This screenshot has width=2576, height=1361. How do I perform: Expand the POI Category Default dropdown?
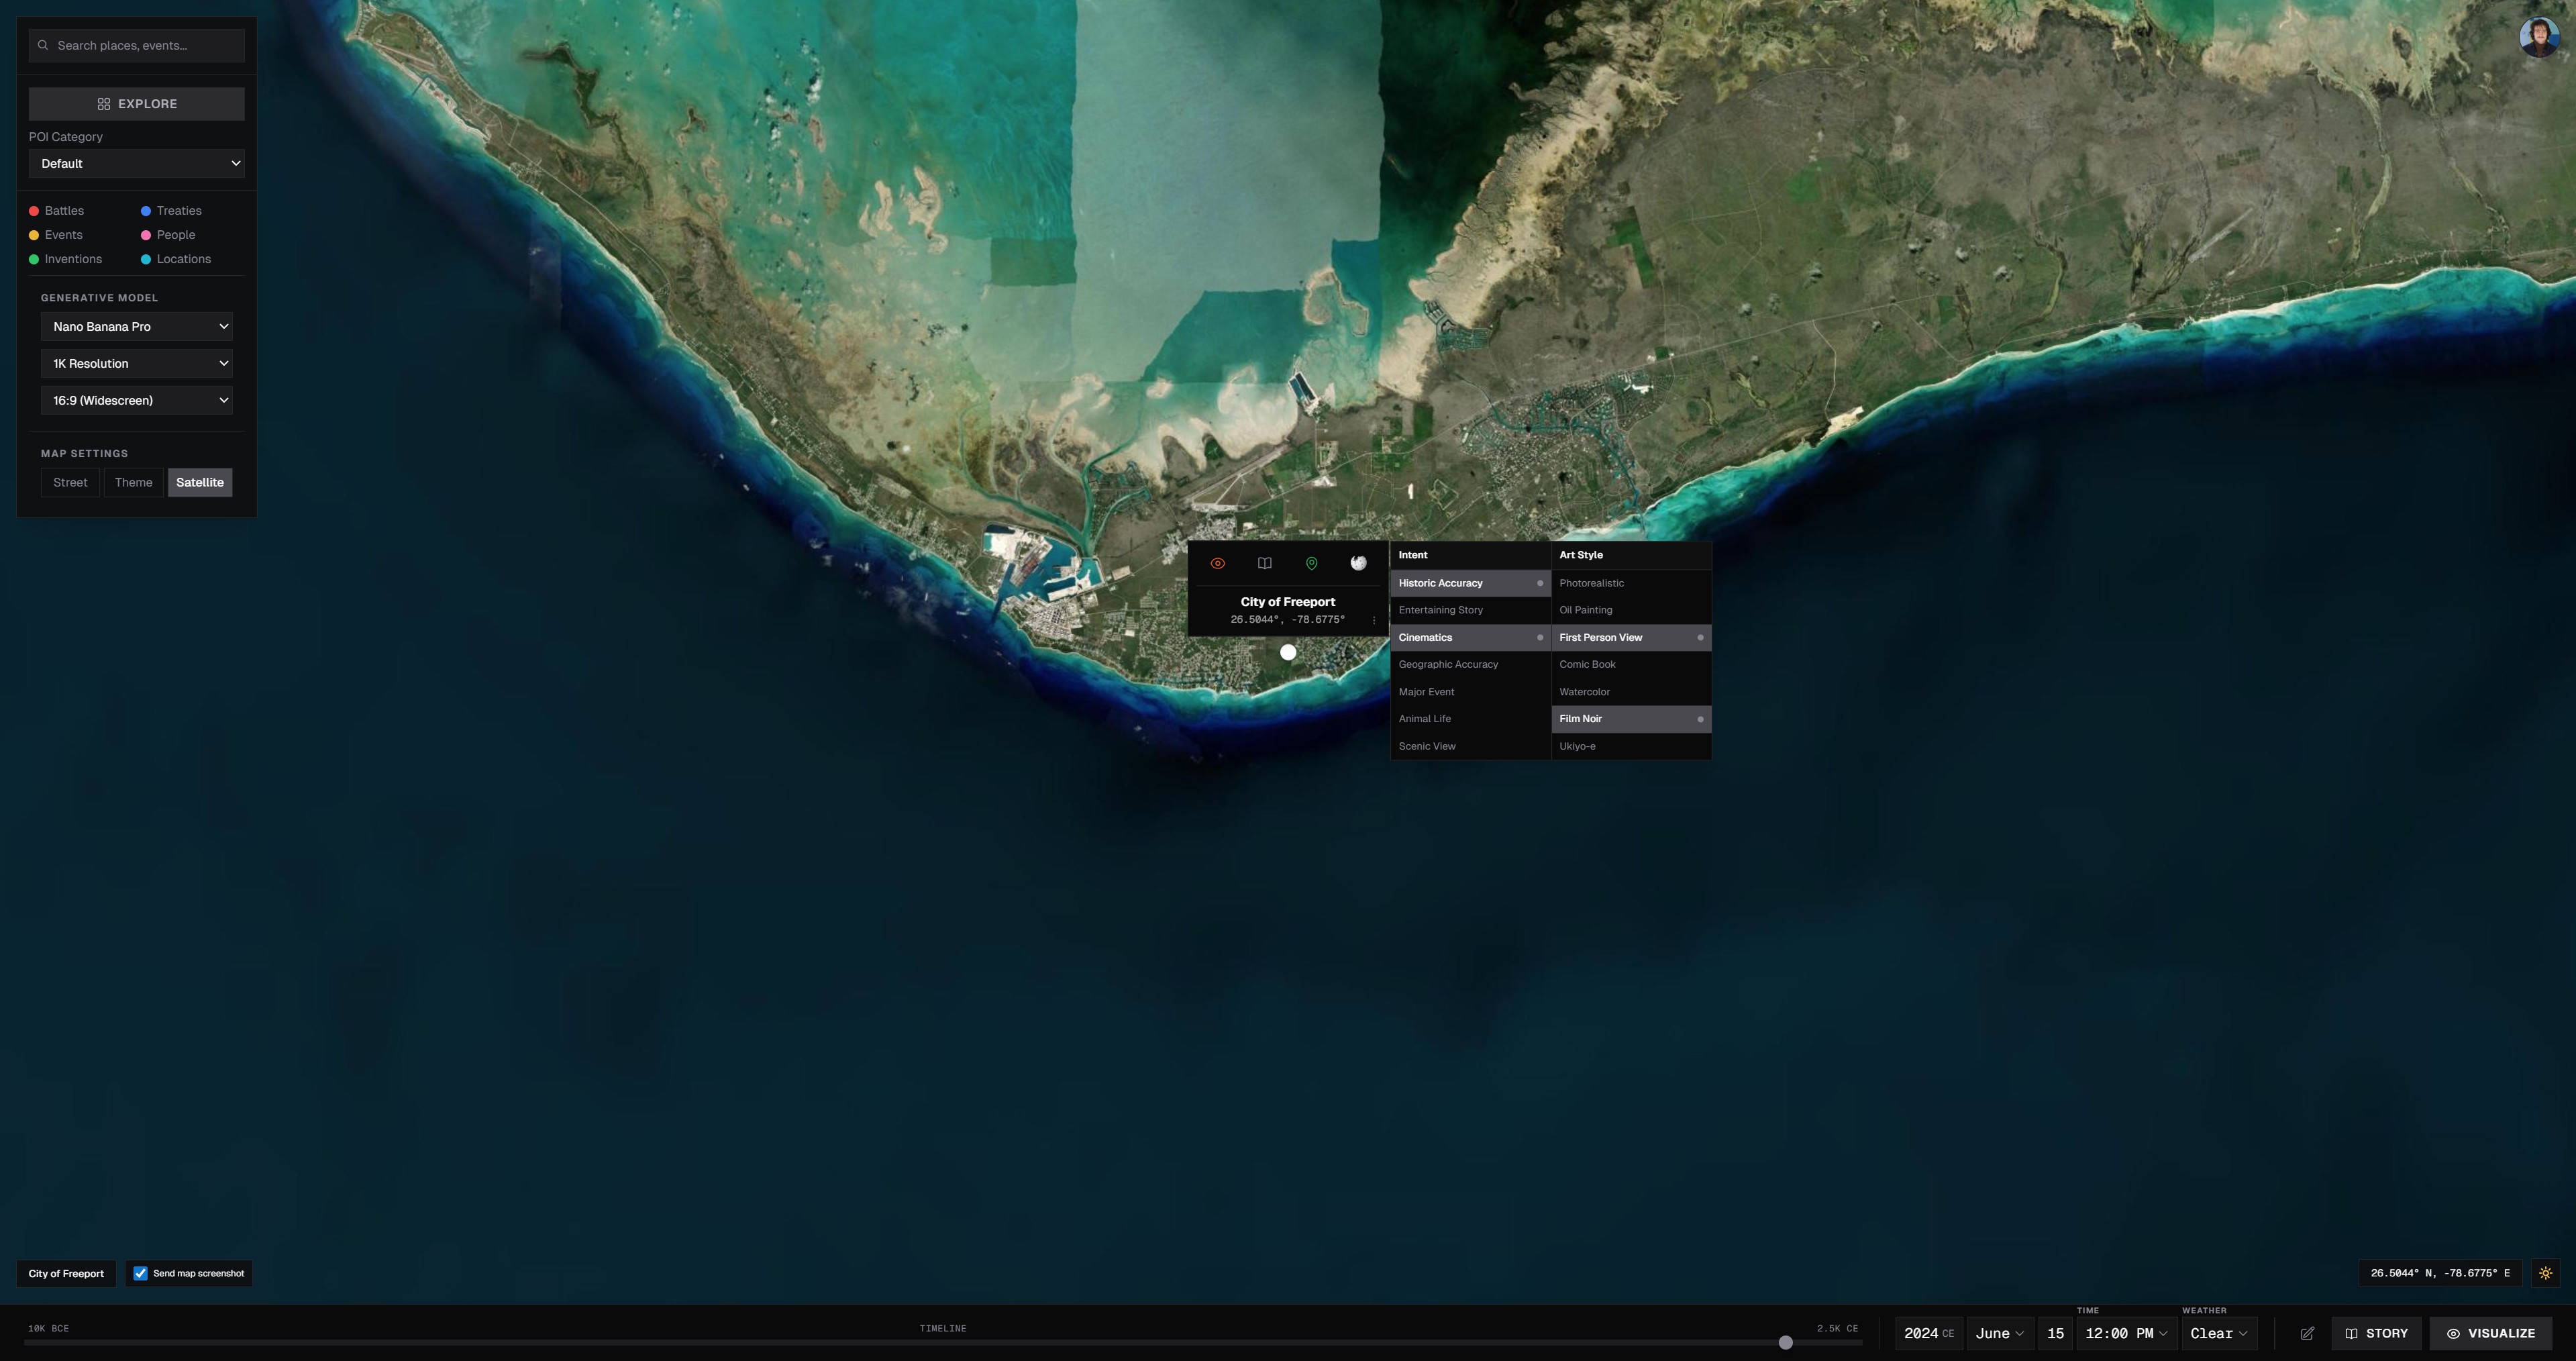(x=137, y=163)
